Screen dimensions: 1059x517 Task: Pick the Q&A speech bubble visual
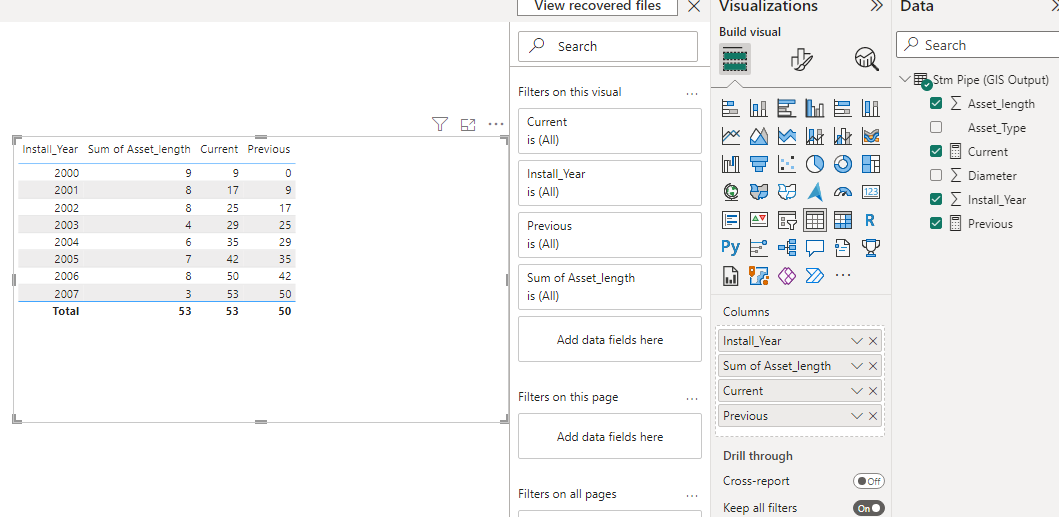click(815, 247)
